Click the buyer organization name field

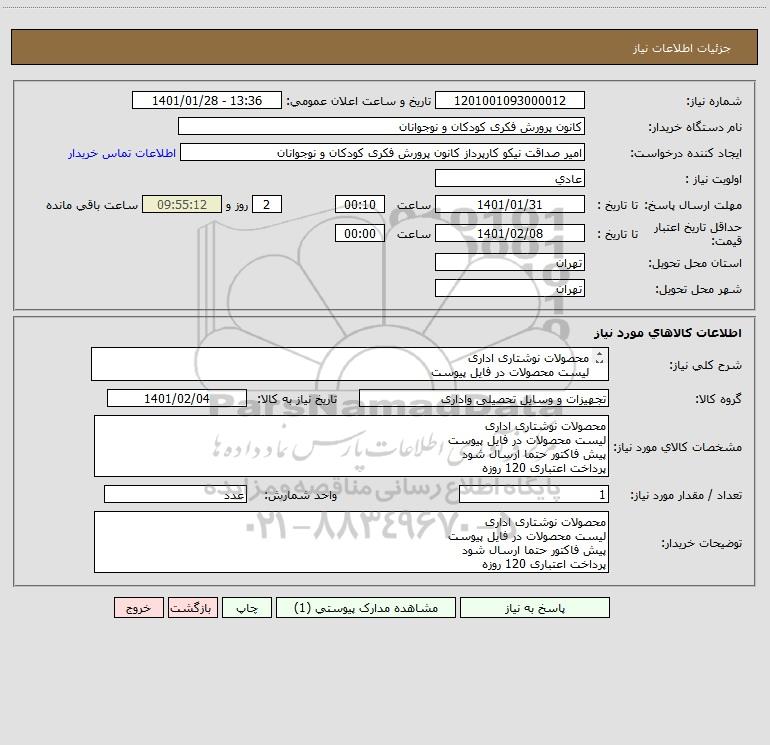pyautogui.click(x=381, y=126)
